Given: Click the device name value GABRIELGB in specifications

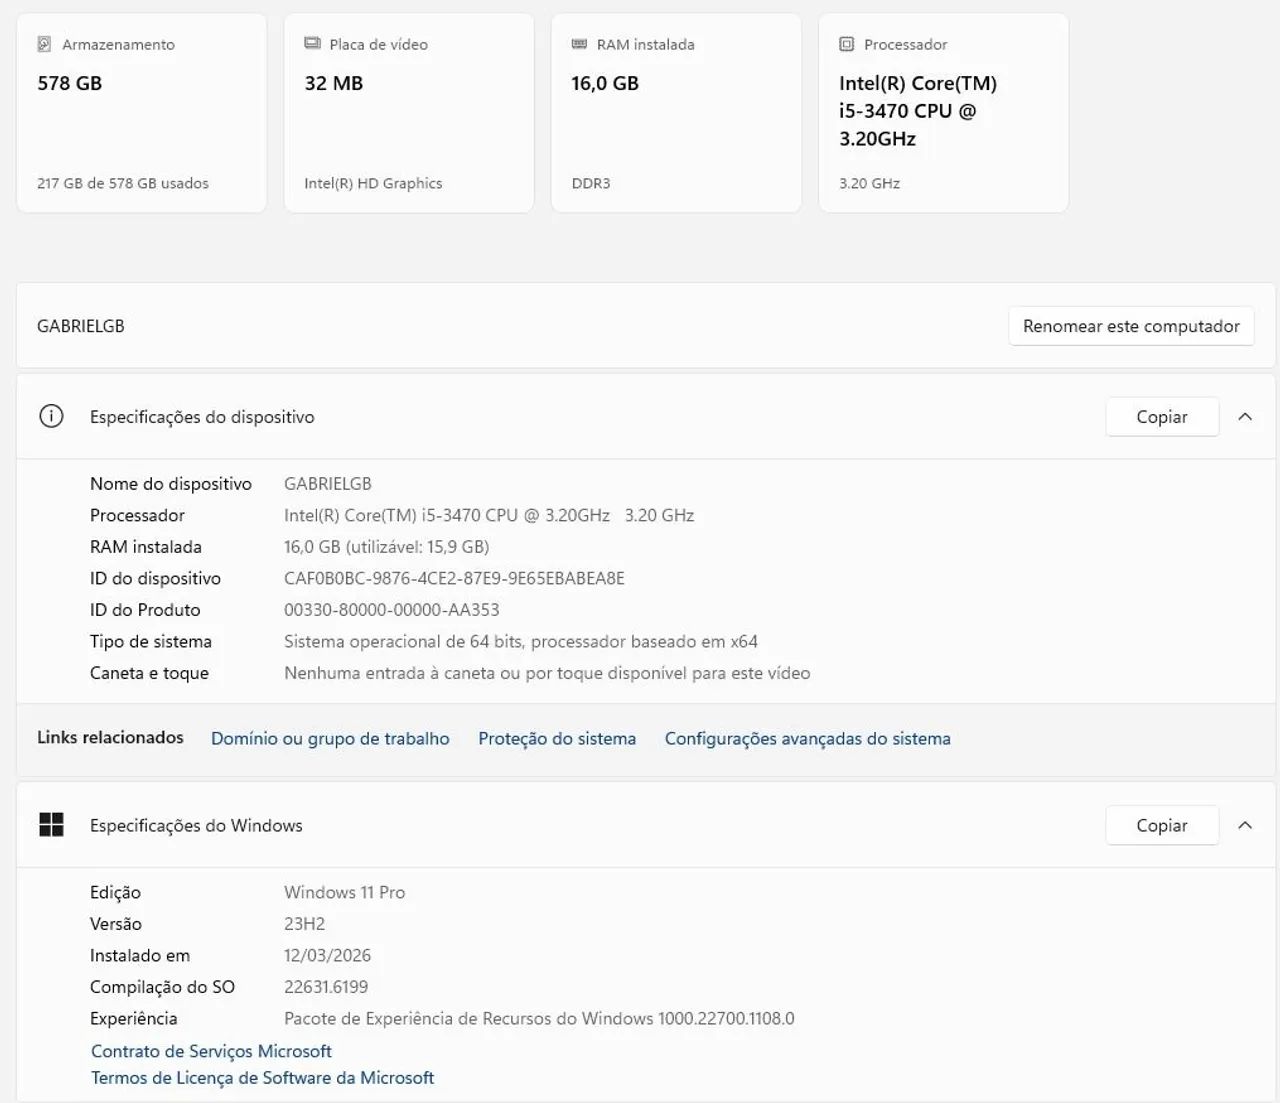Looking at the screenshot, I should [328, 484].
